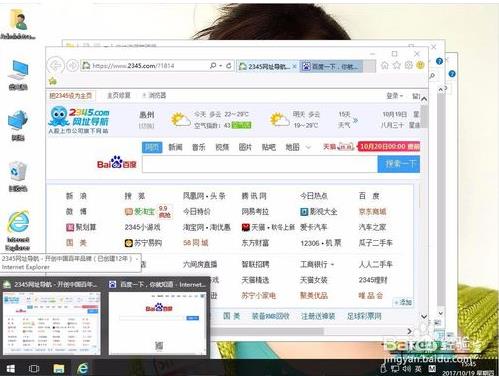499x376 pixels.
Task: Click the horizontal scrollbar right arrow
Action: (410, 331)
